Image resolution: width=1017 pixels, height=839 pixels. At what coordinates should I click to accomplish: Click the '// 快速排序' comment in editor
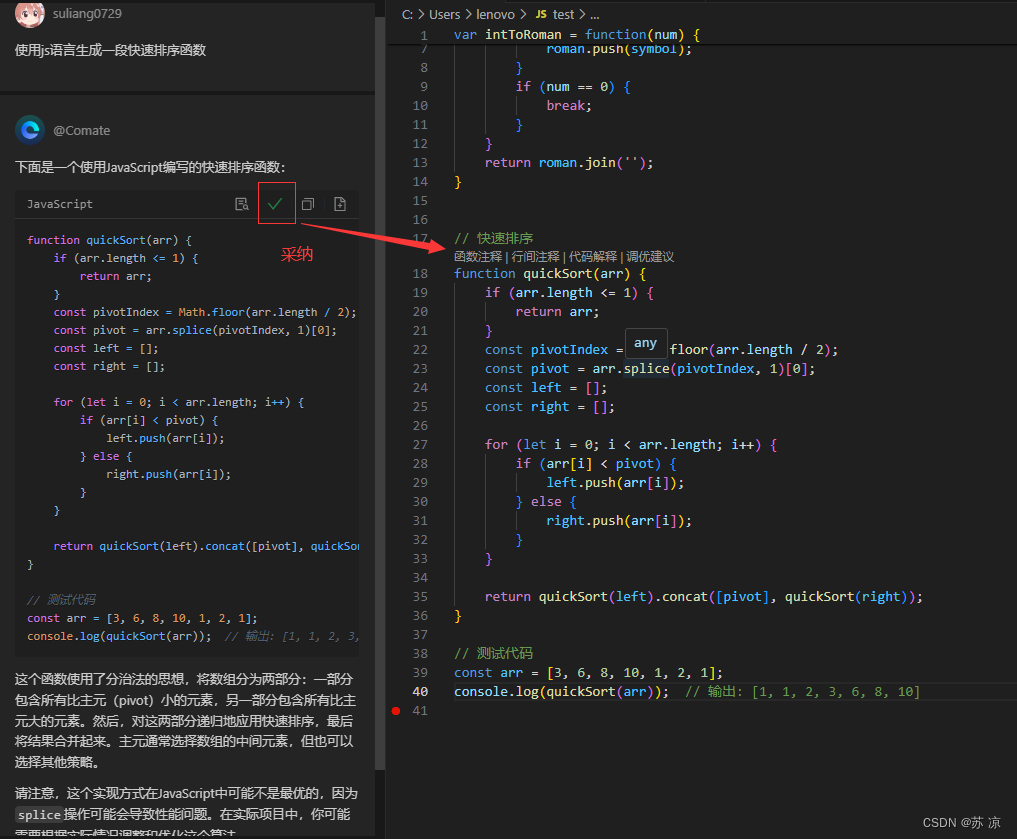click(494, 239)
